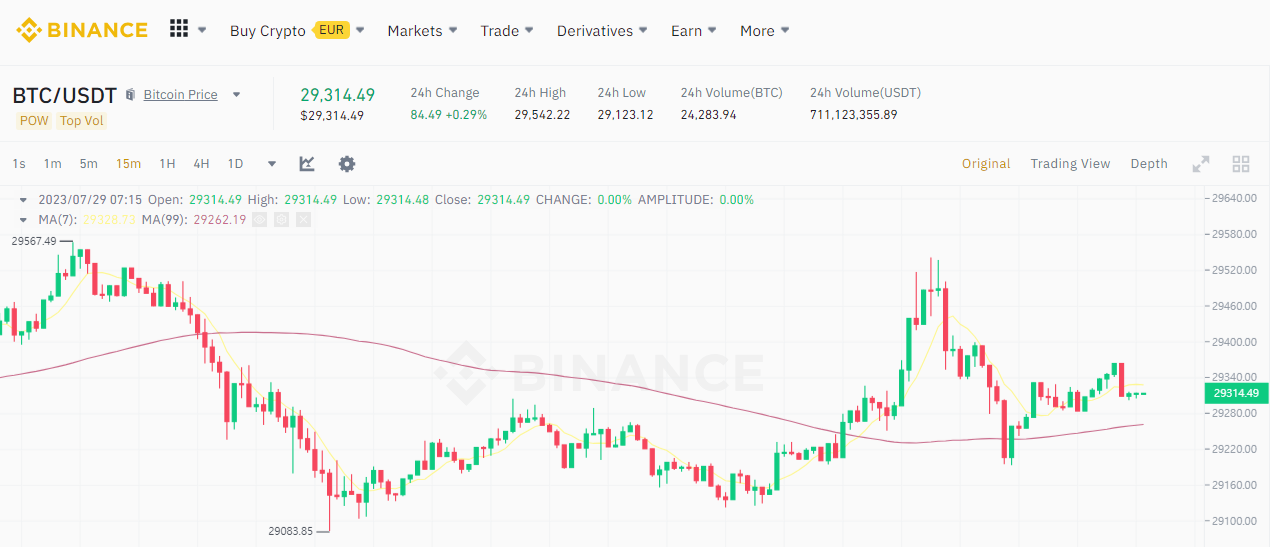
Task: Click the current price tag 29314.49 on axis
Action: (1236, 393)
